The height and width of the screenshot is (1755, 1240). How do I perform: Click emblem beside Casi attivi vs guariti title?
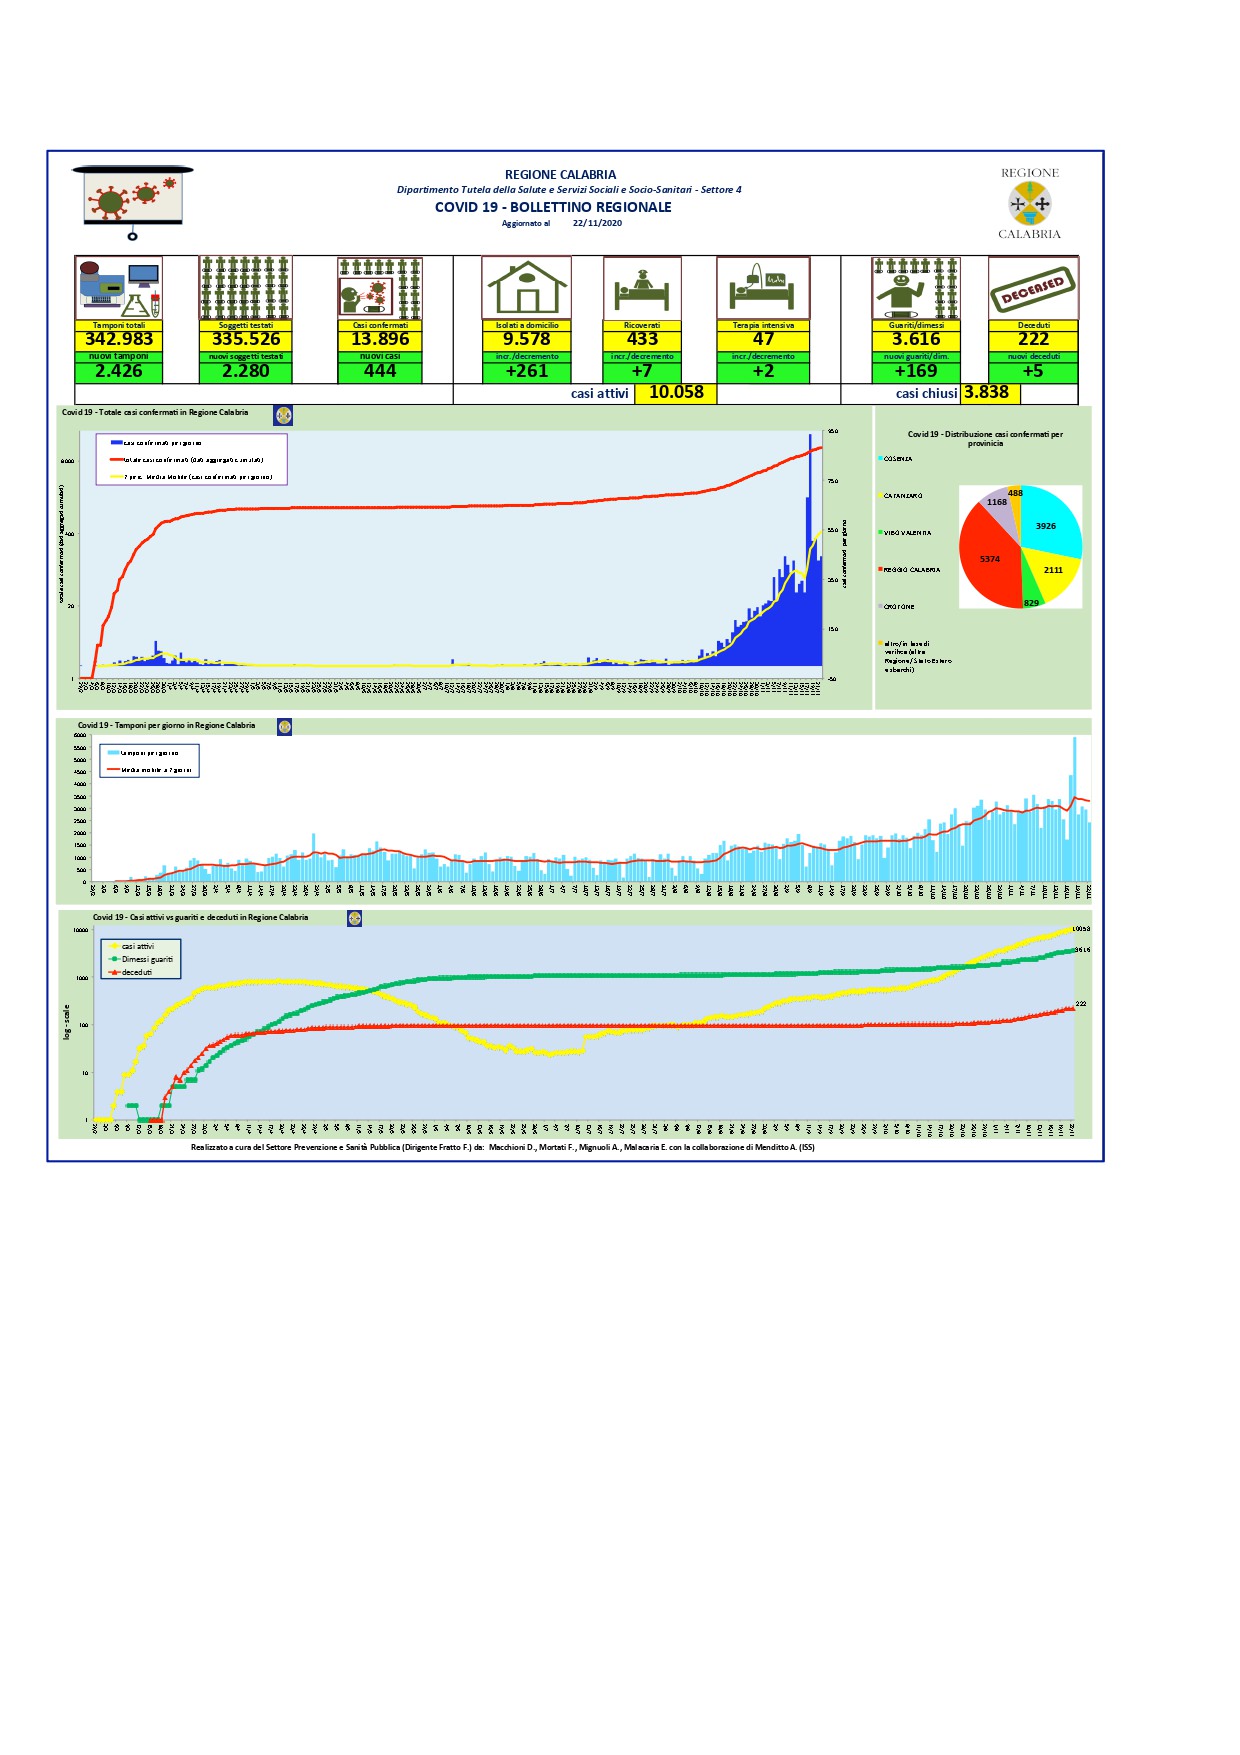[x=354, y=918]
